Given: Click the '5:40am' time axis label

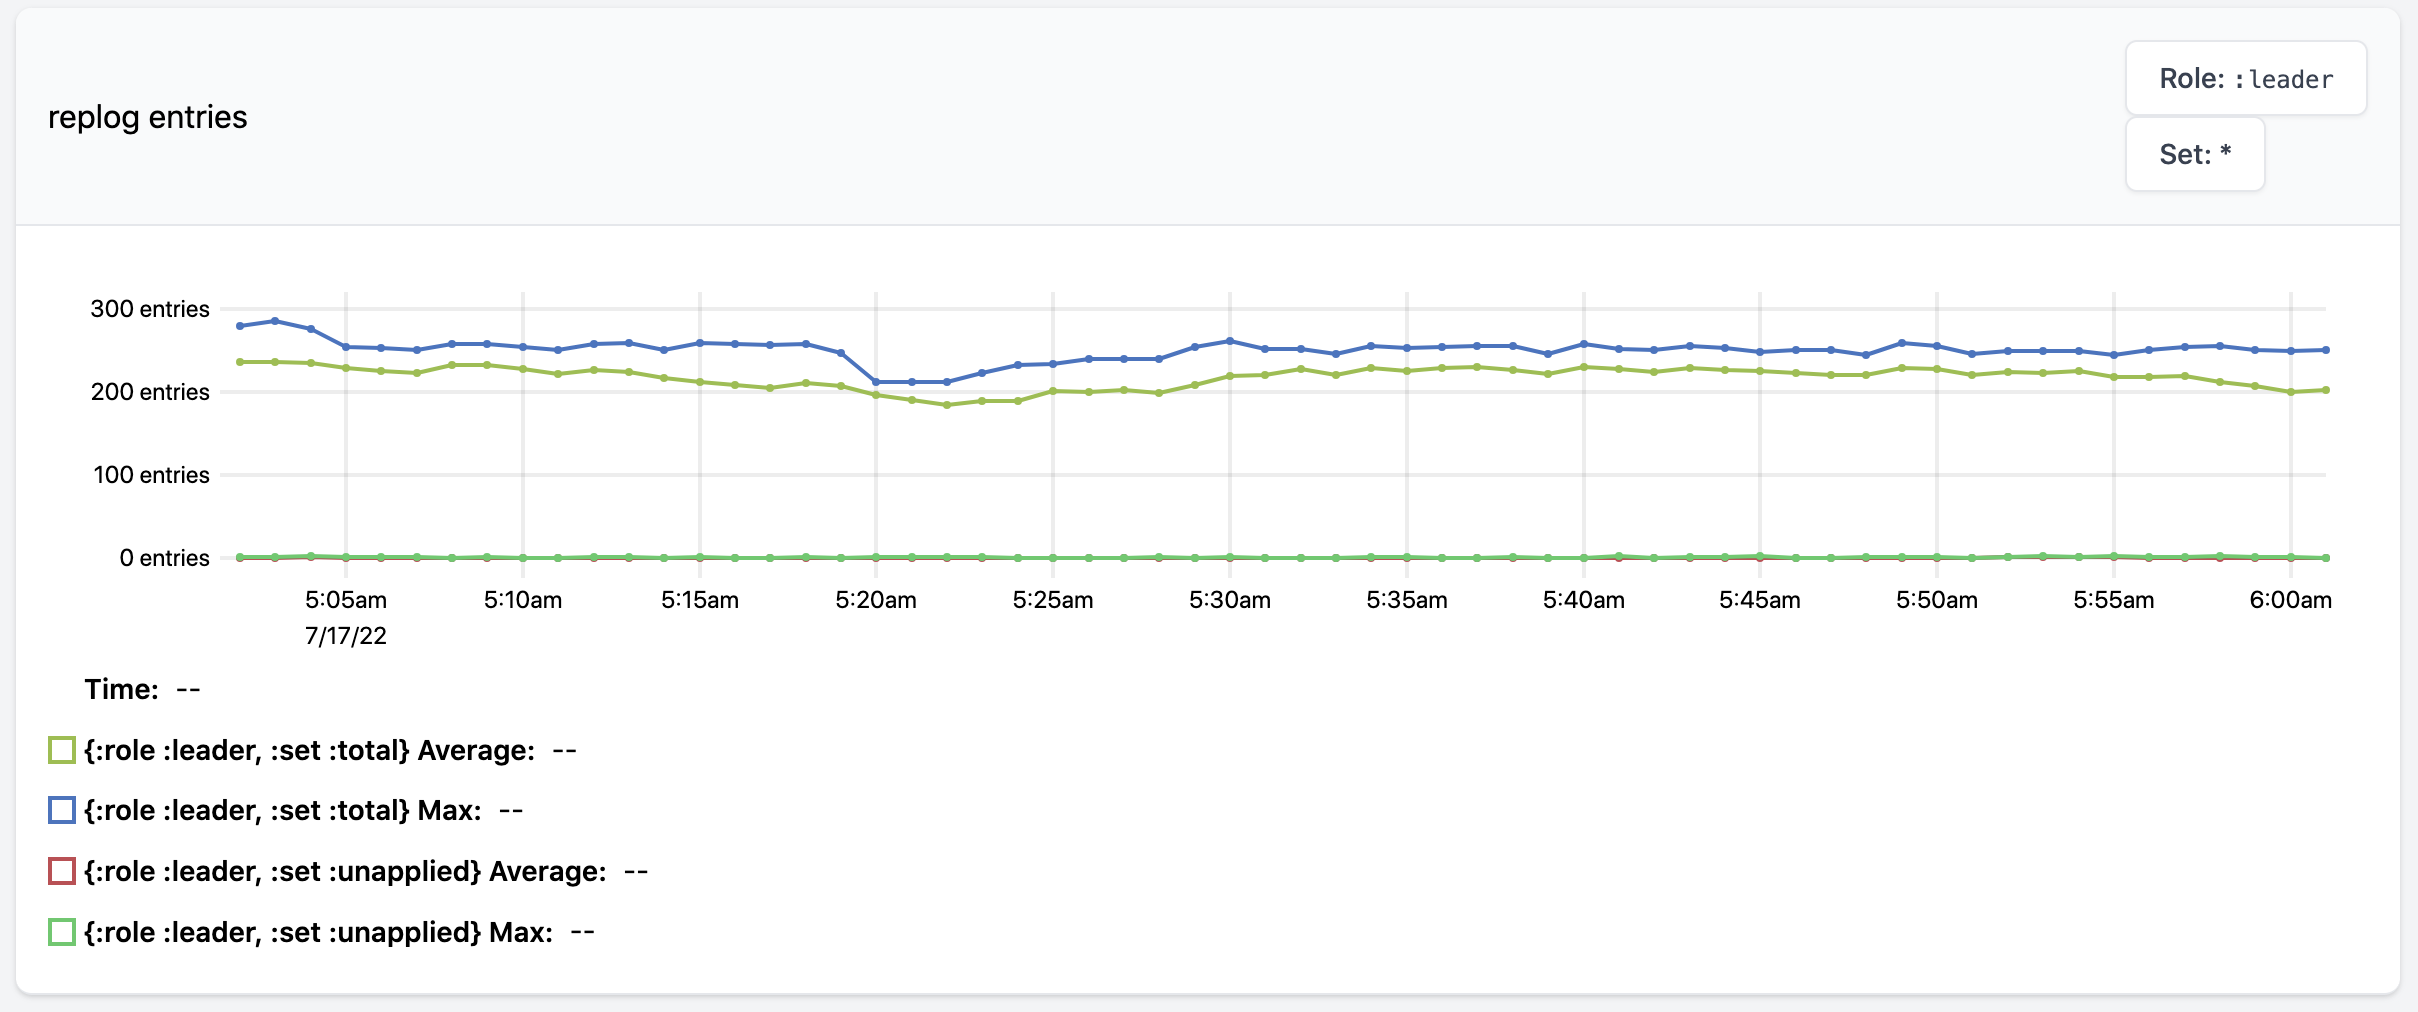Looking at the screenshot, I should 1584,600.
